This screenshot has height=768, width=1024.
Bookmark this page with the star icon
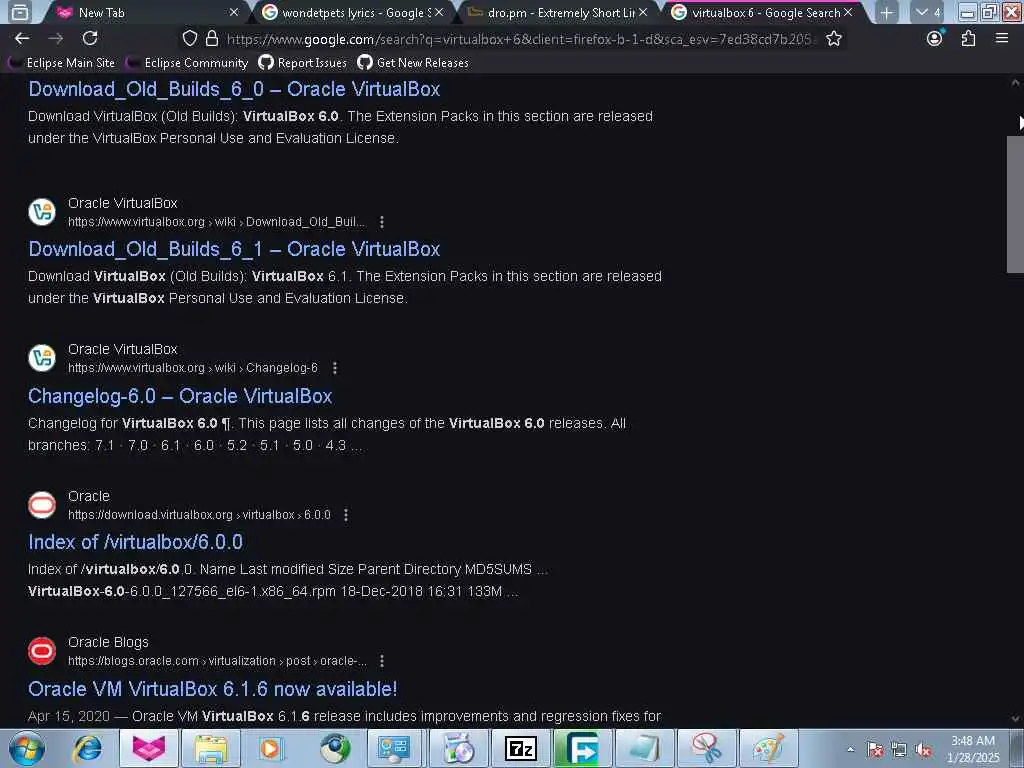point(834,39)
